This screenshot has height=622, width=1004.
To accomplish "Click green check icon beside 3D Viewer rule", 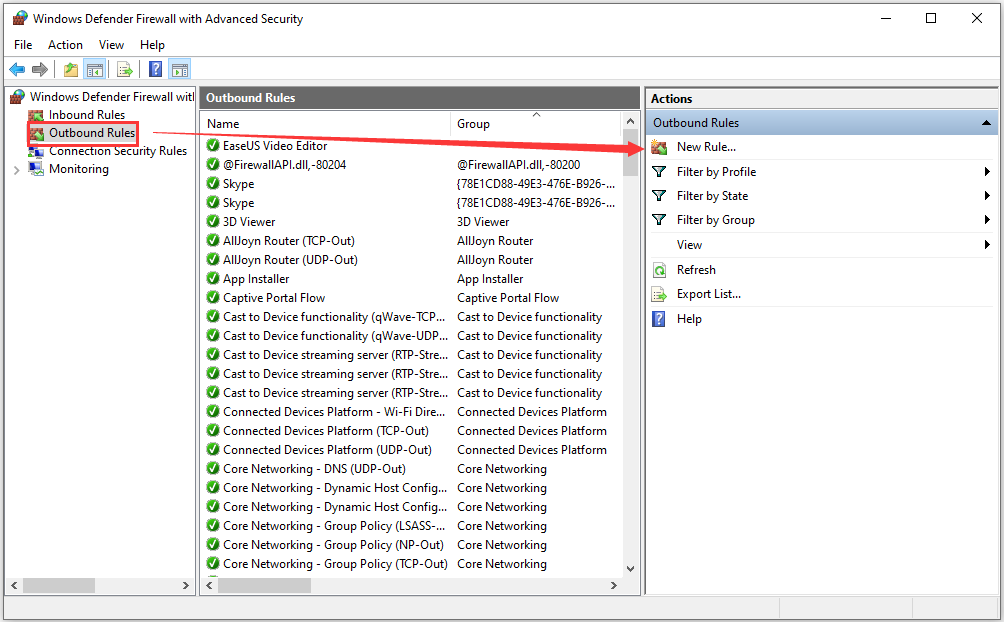I will (213, 222).
